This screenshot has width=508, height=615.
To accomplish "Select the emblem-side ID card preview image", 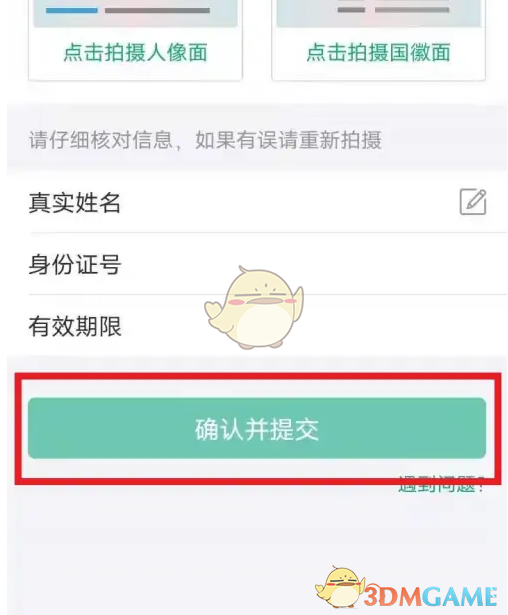I will coord(379,13).
